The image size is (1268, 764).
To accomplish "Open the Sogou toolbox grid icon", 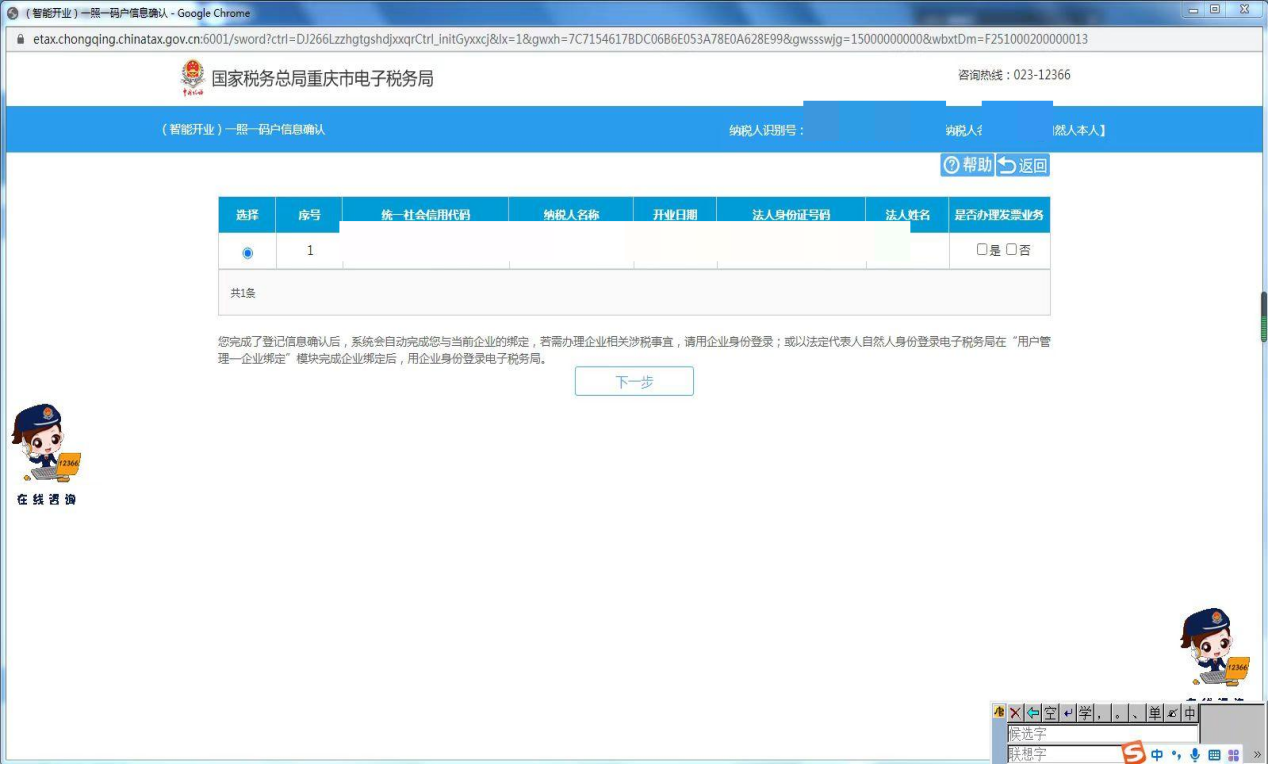I will 1233,755.
